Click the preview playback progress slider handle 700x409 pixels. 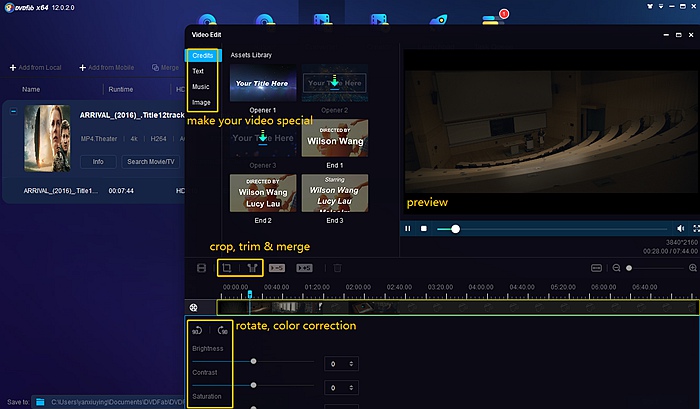pyautogui.click(x=455, y=229)
